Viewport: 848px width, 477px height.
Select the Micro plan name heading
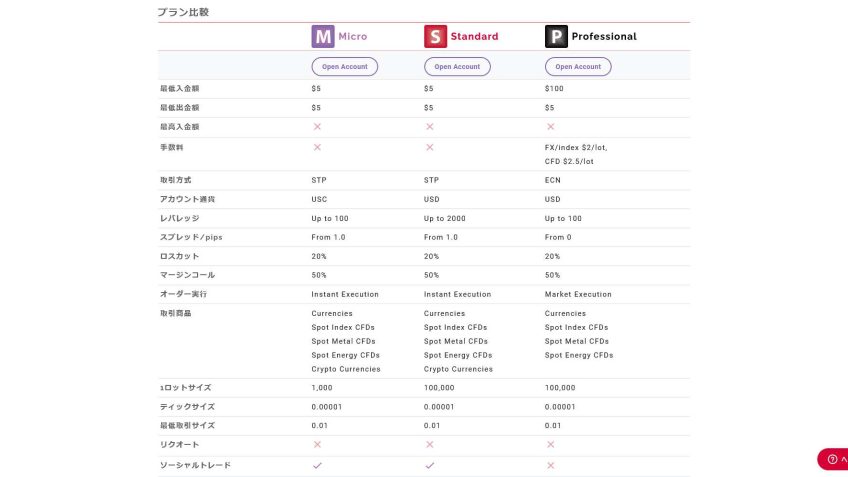[352, 37]
